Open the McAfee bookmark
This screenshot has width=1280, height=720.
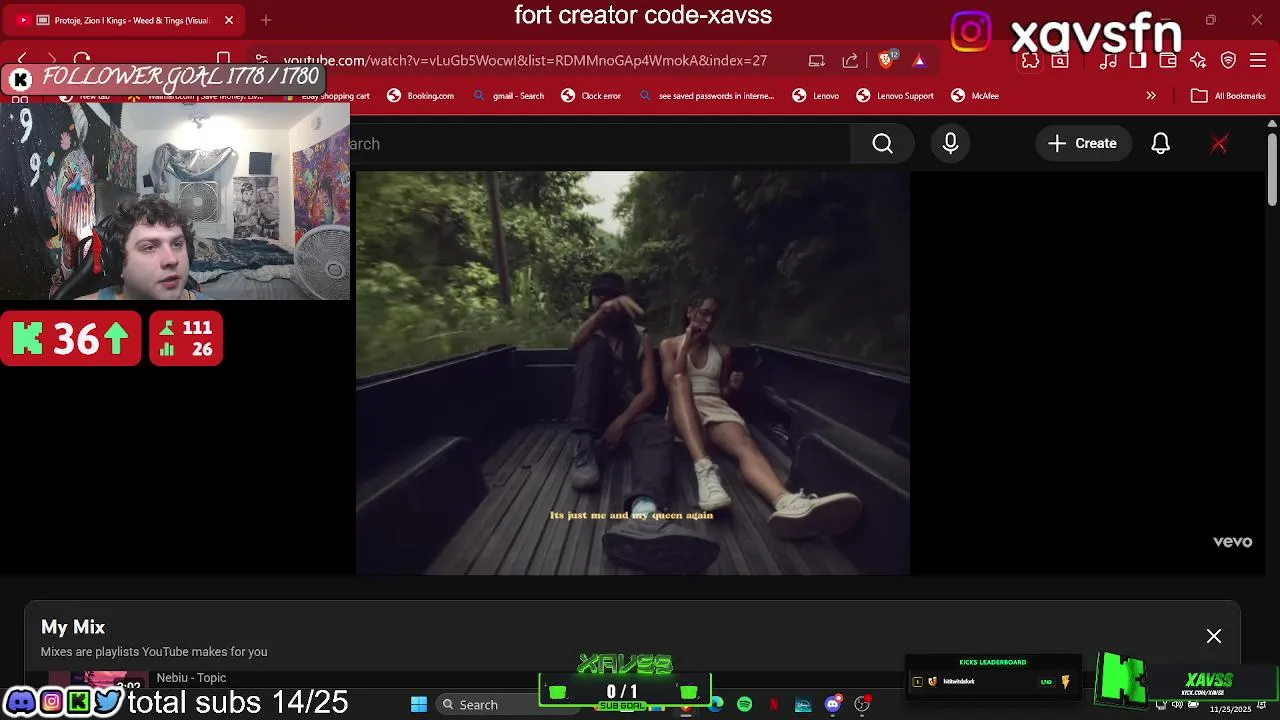click(x=975, y=96)
